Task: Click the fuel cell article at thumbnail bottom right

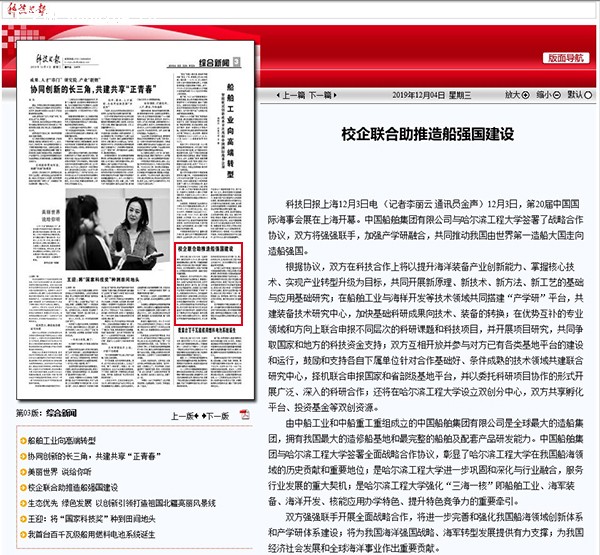Action: (x=209, y=356)
